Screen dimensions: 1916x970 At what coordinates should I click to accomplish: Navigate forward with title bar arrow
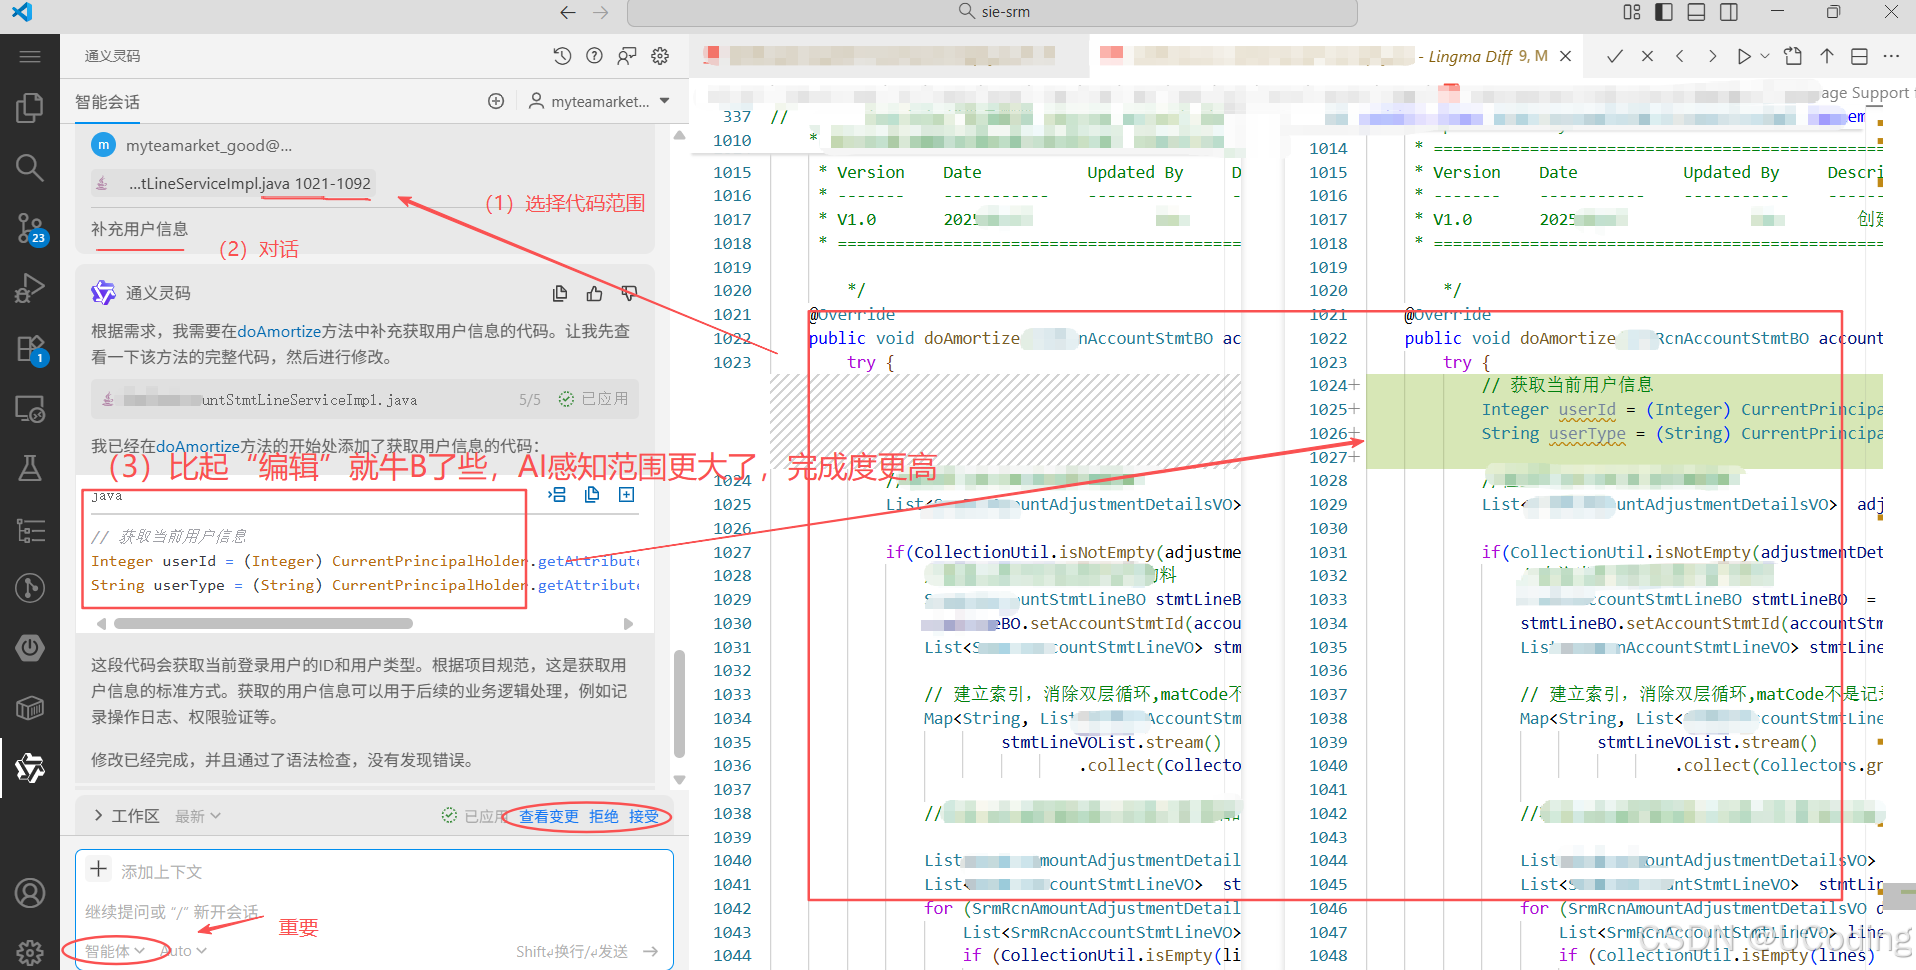601,12
